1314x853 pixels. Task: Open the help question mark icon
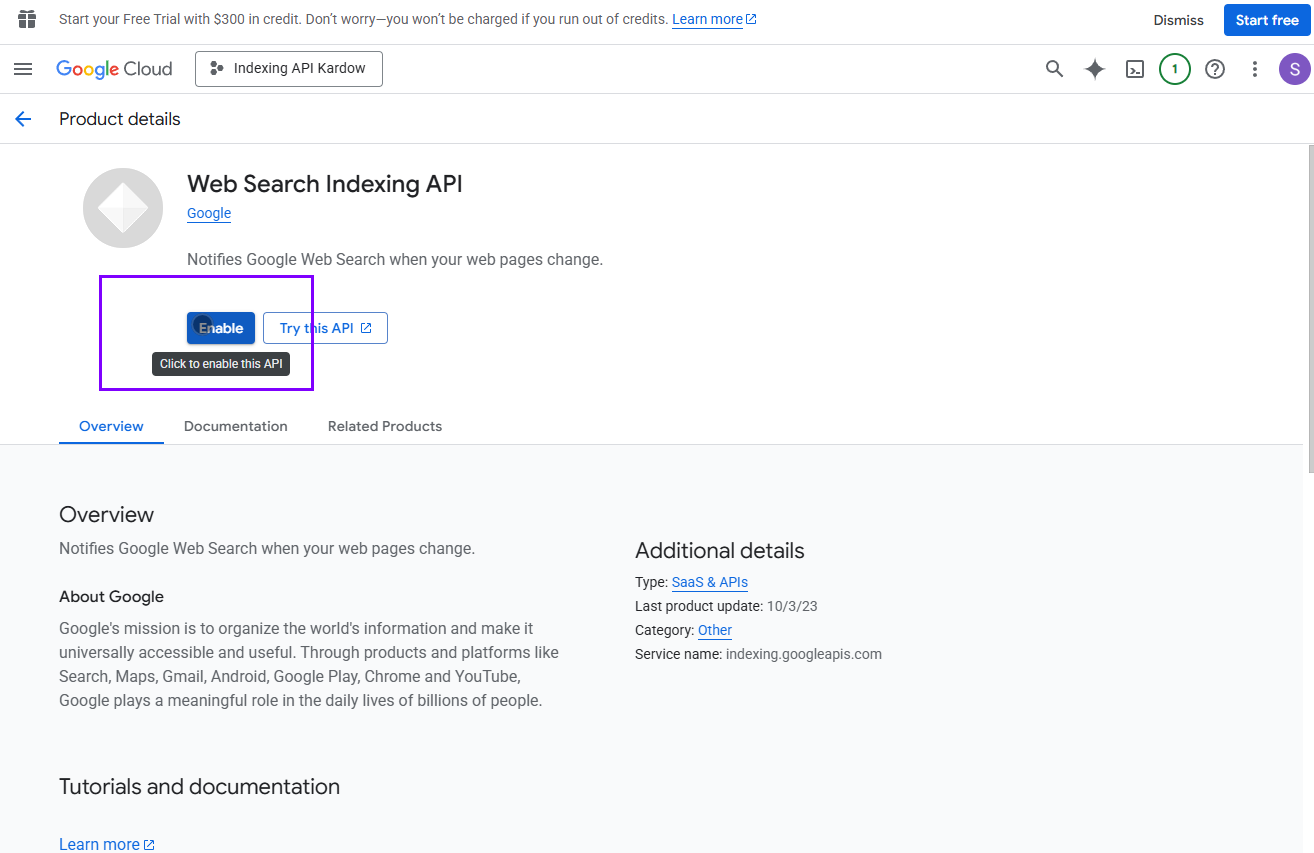coord(1215,69)
